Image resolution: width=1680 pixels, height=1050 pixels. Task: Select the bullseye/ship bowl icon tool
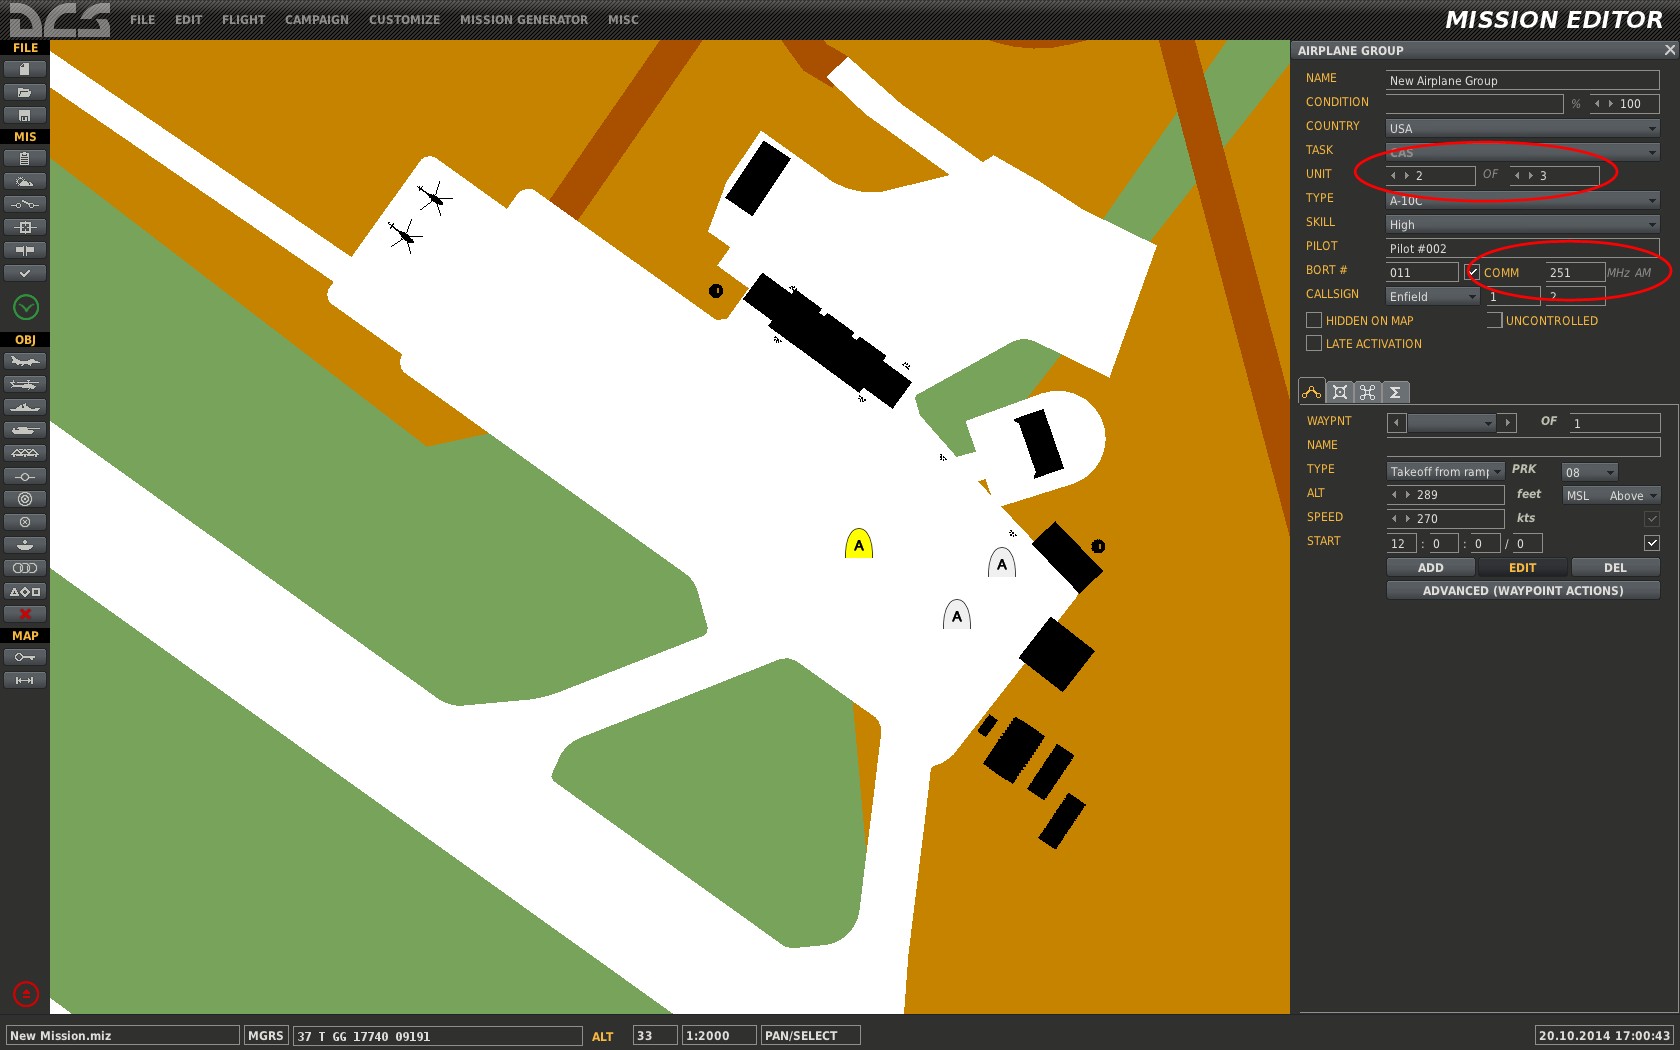25,545
